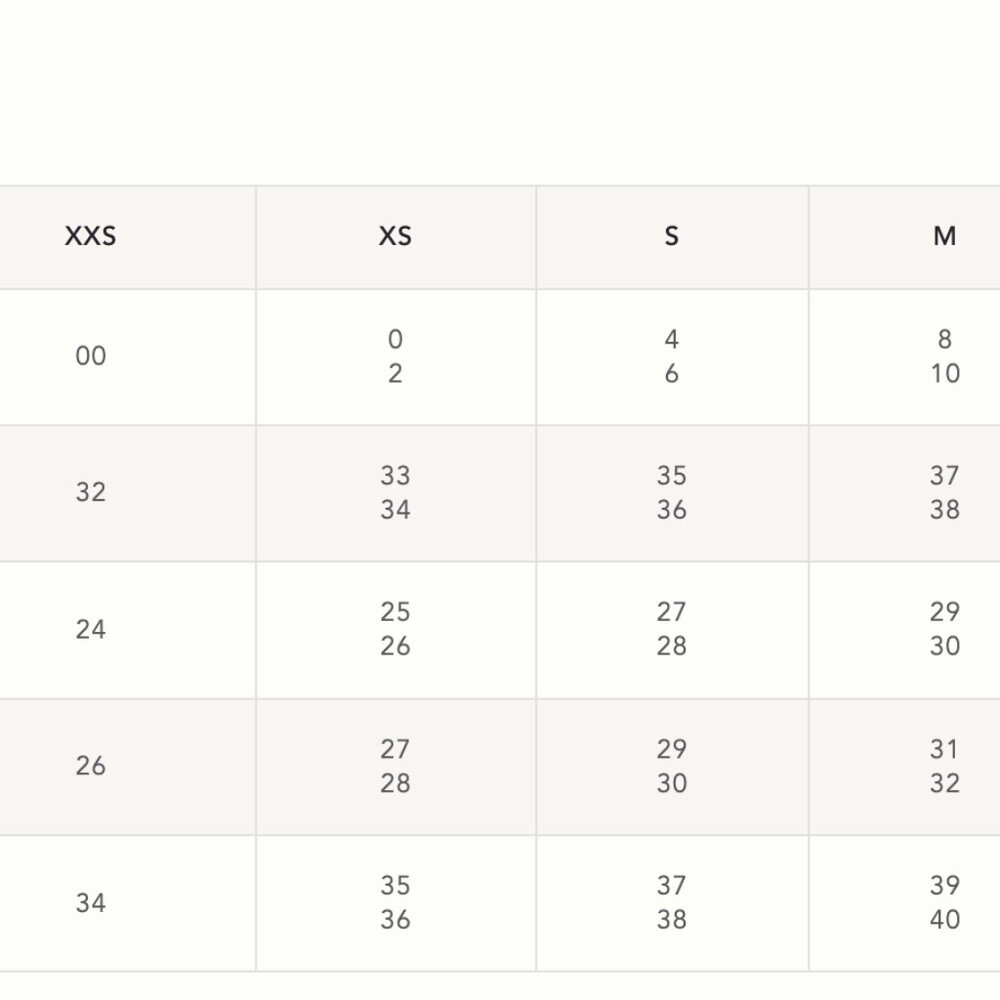Select the 27 28 cell in S column
Image resolution: width=1000 pixels, height=1000 pixels.
pyautogui.click(x=671, y=629)
